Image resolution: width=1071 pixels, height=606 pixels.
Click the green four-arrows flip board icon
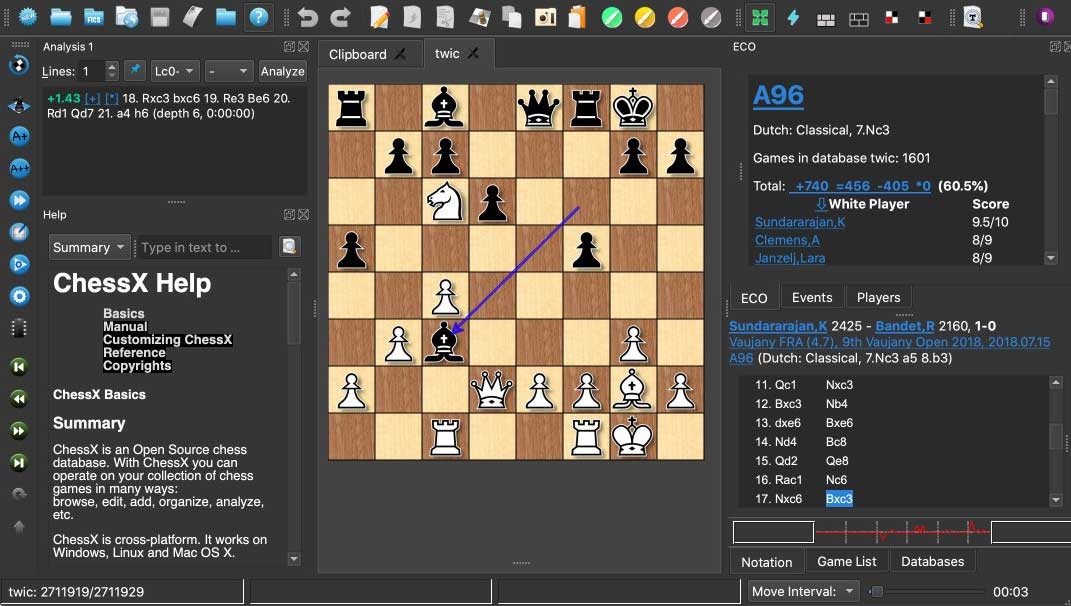(760, 17)
